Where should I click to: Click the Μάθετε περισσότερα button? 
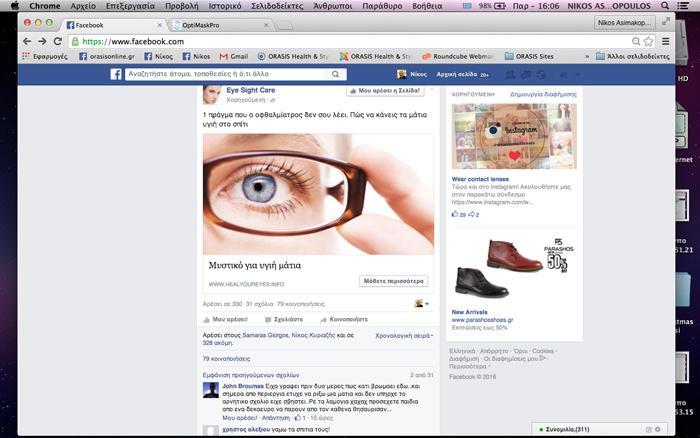pyautogui.click(x=394, y=281)
